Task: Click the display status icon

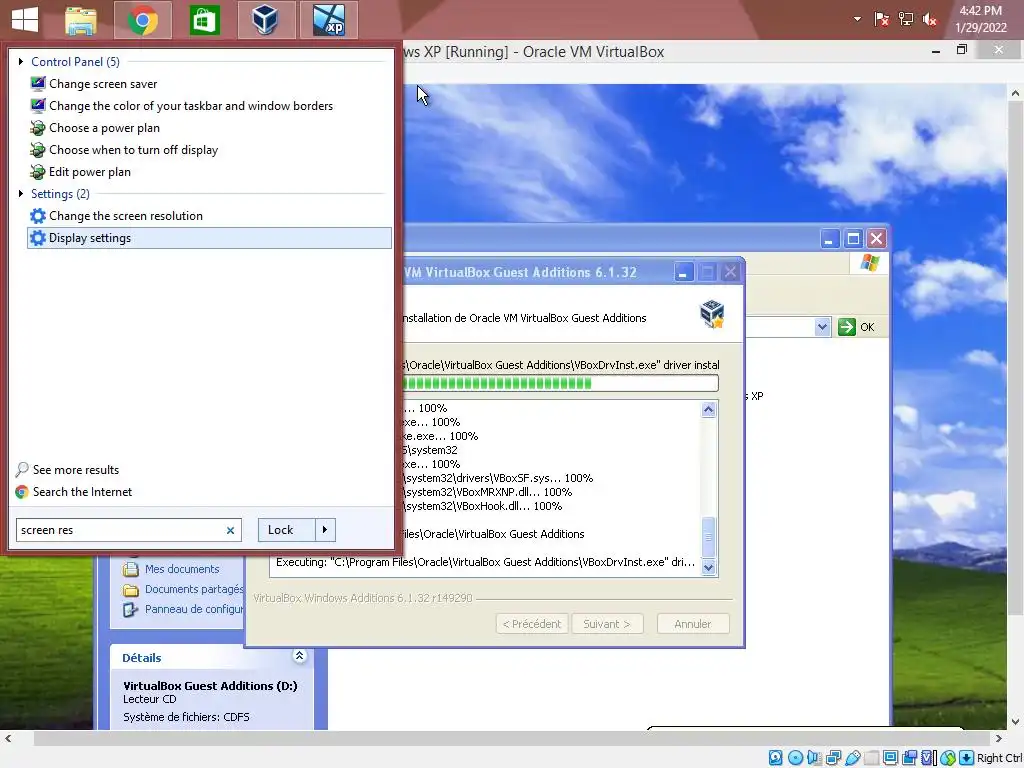Action: coord(890,758)
